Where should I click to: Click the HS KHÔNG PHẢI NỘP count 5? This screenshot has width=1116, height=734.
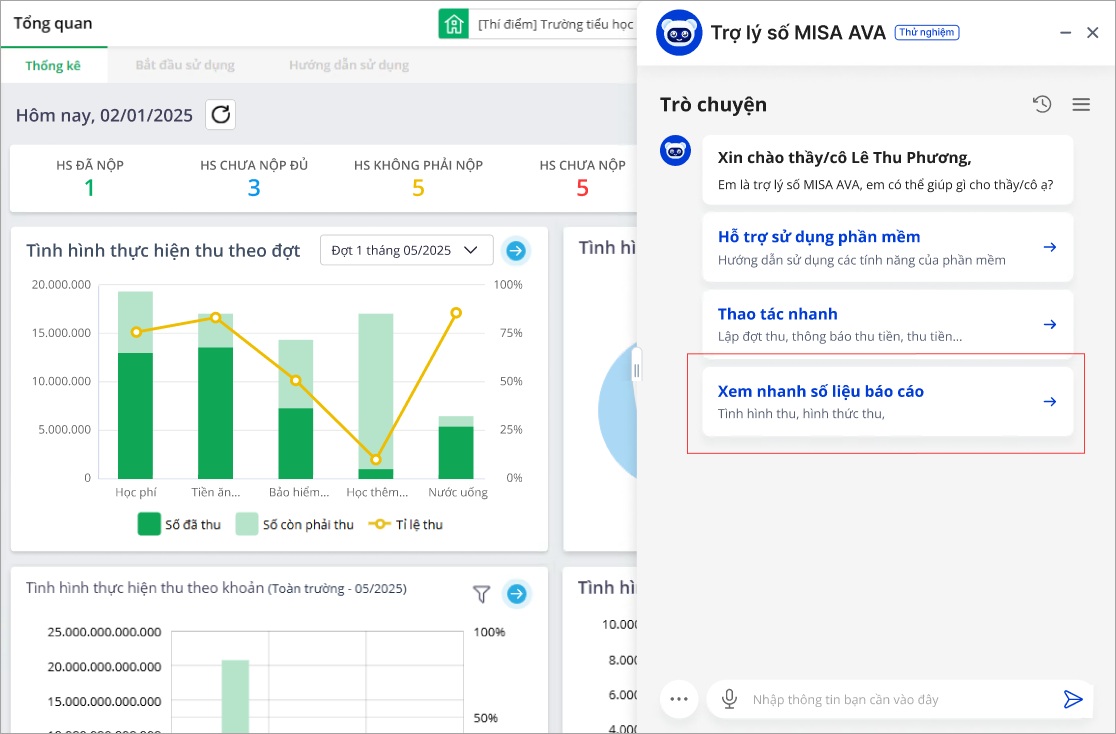pyautogui.click(x=418, y=188)
